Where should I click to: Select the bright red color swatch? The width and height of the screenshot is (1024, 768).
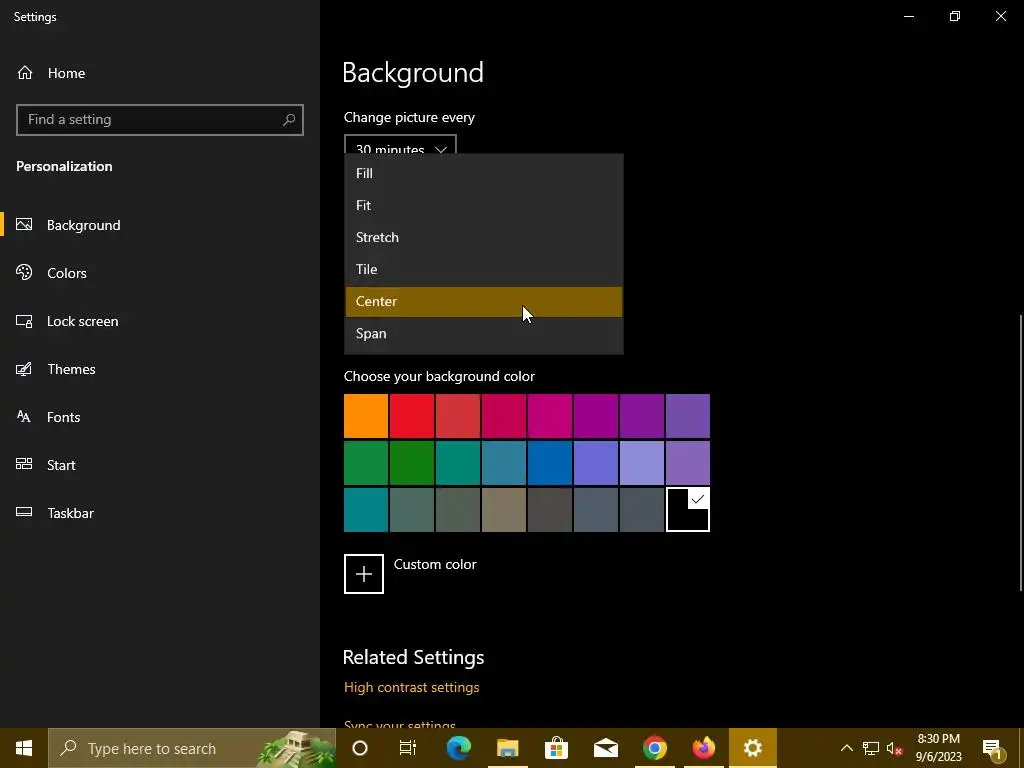click(412, 416)
